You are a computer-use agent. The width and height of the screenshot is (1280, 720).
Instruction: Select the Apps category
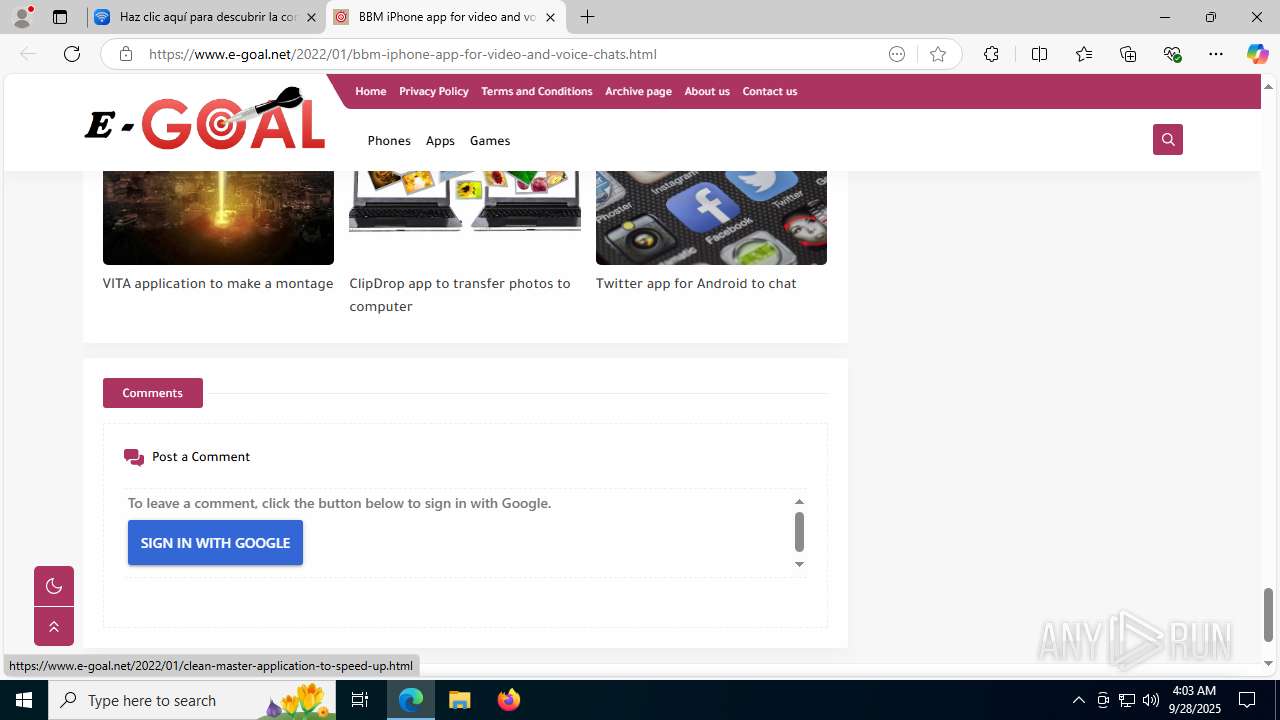[440, 141]
